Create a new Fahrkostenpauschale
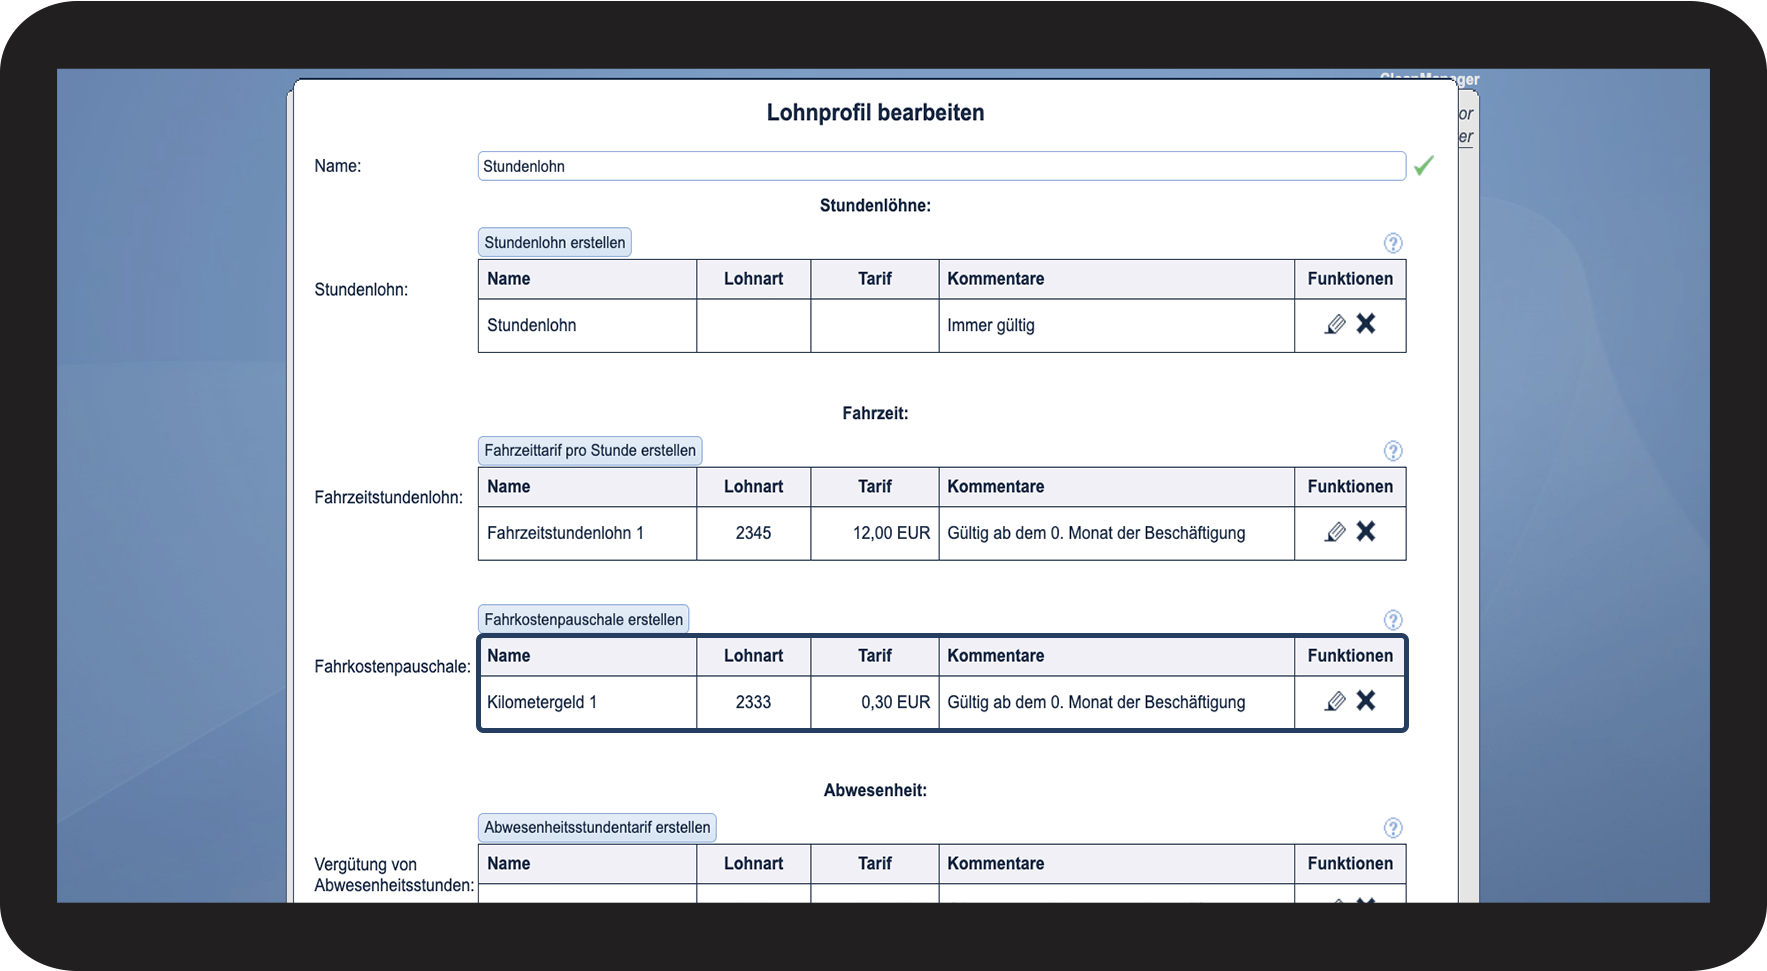Viewport: 1767px width, 971px height. point(583,620)
